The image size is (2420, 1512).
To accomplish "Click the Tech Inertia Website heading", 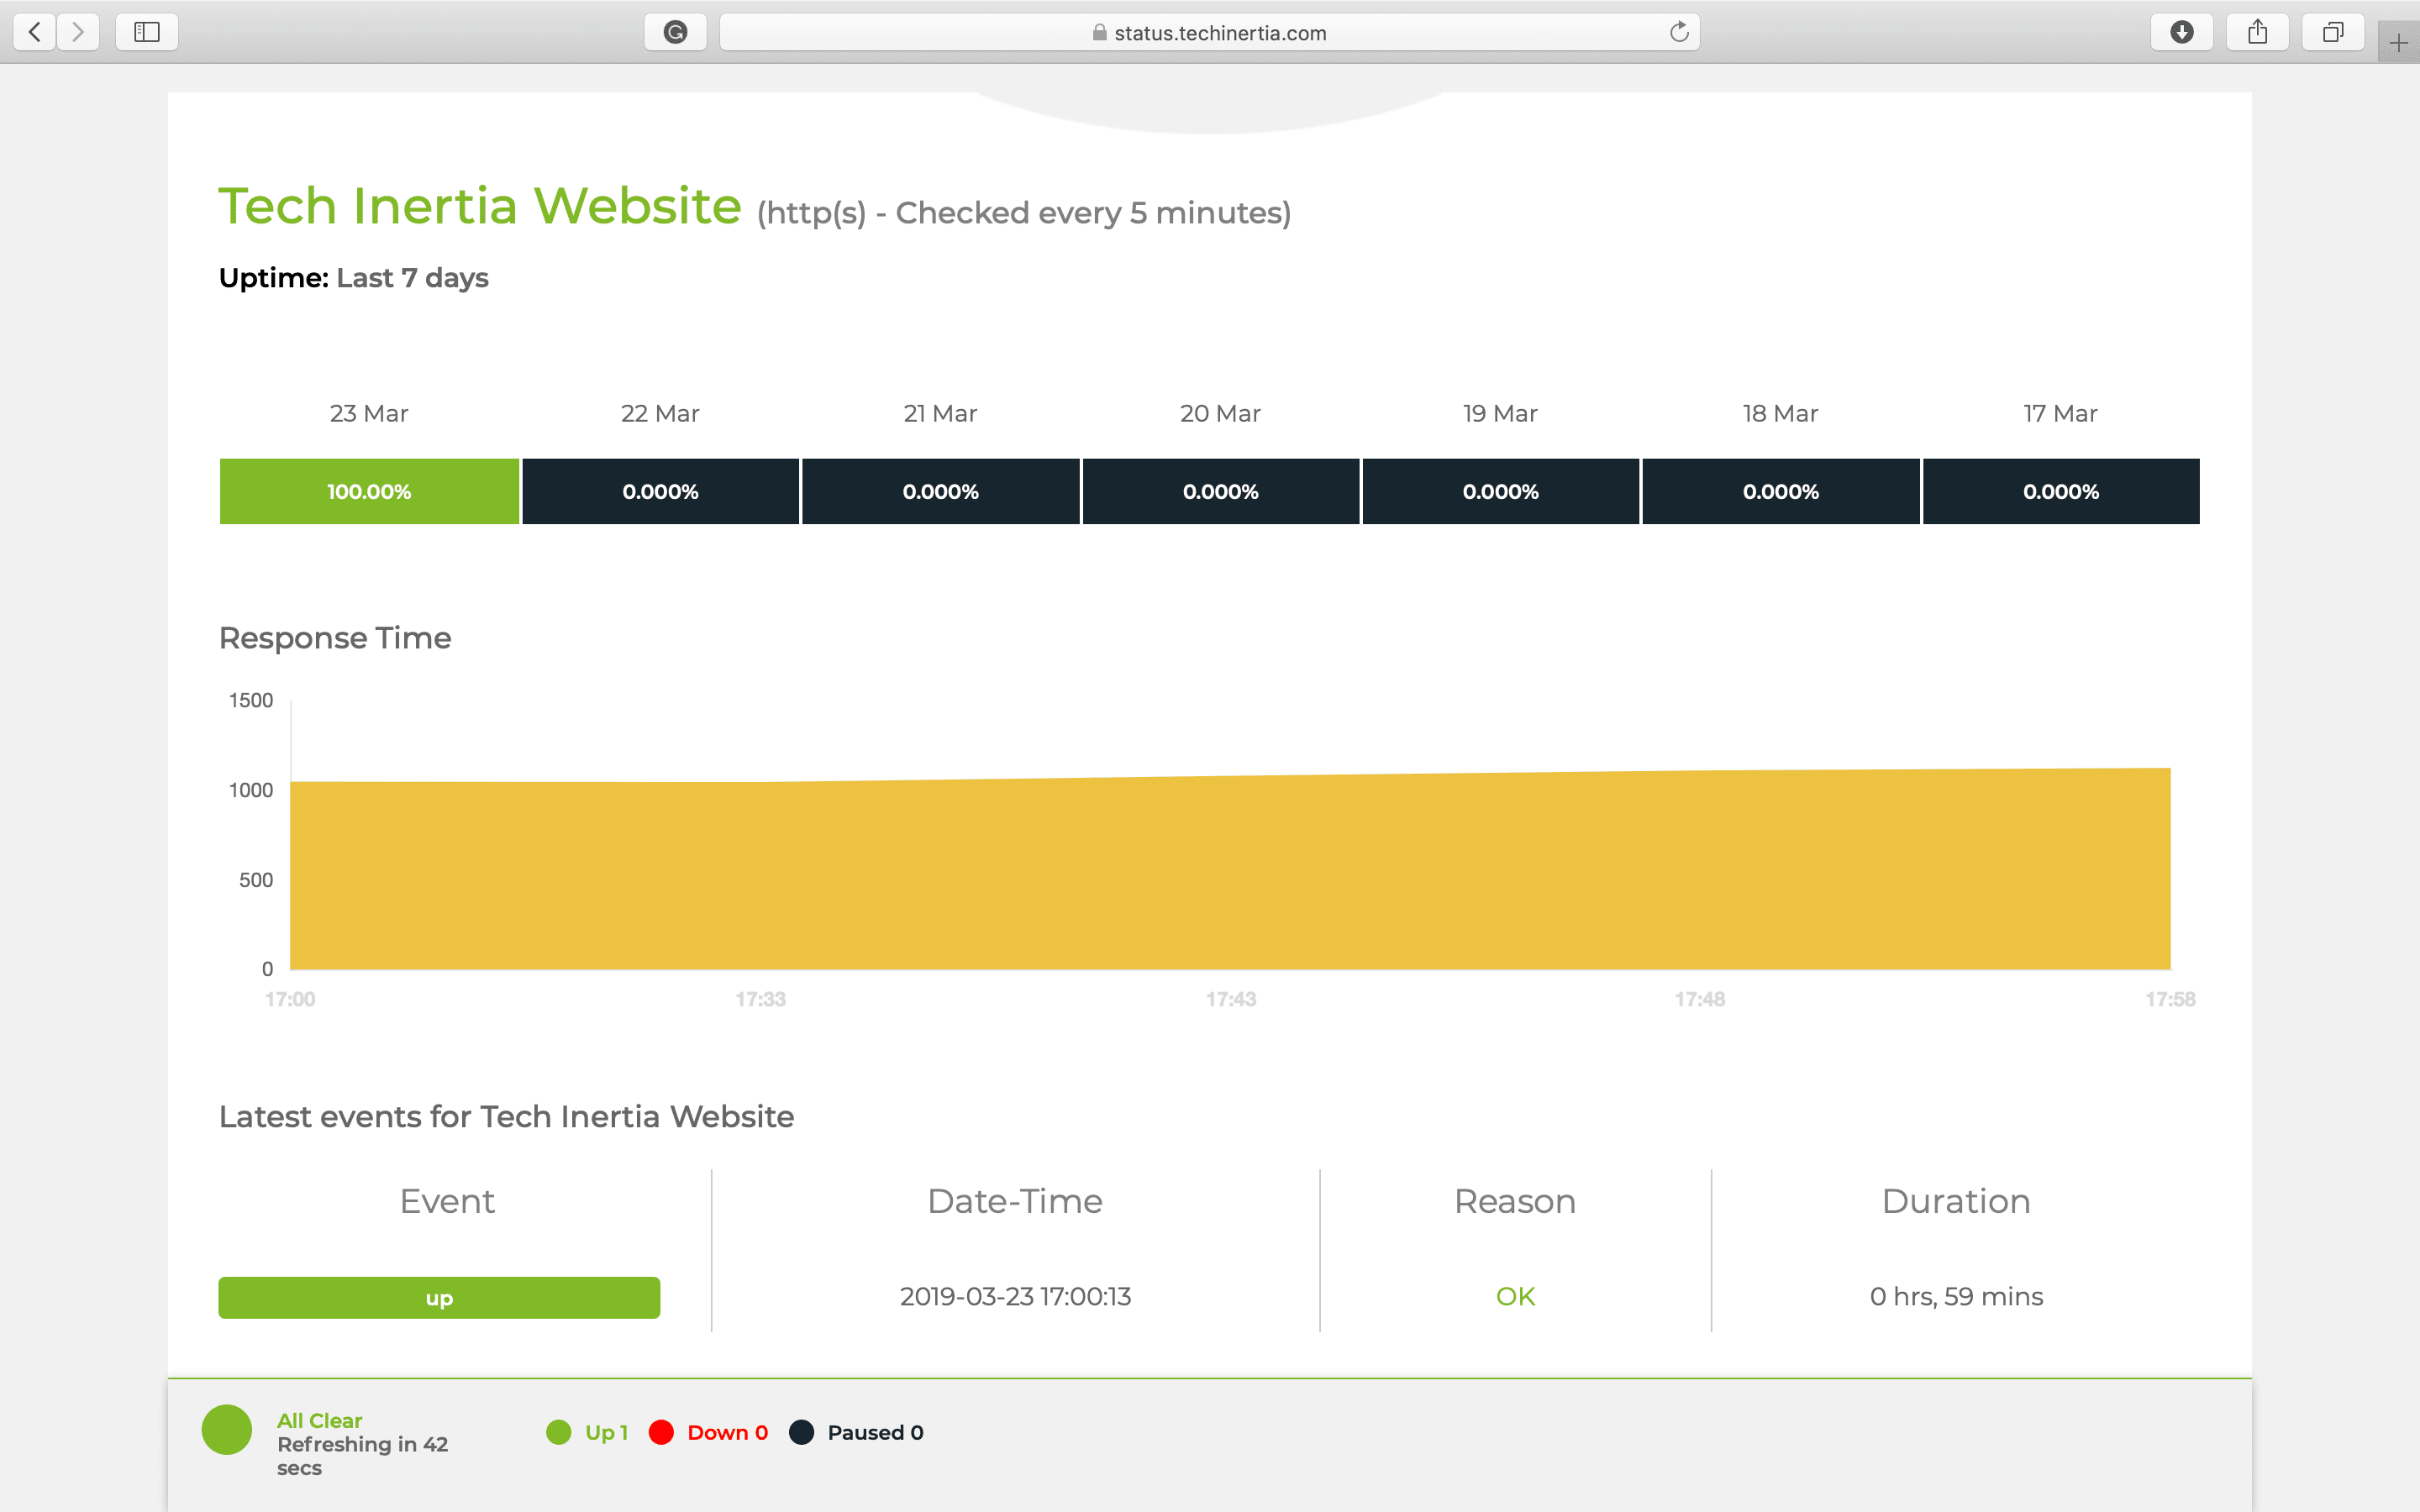I will pos(480,206).
